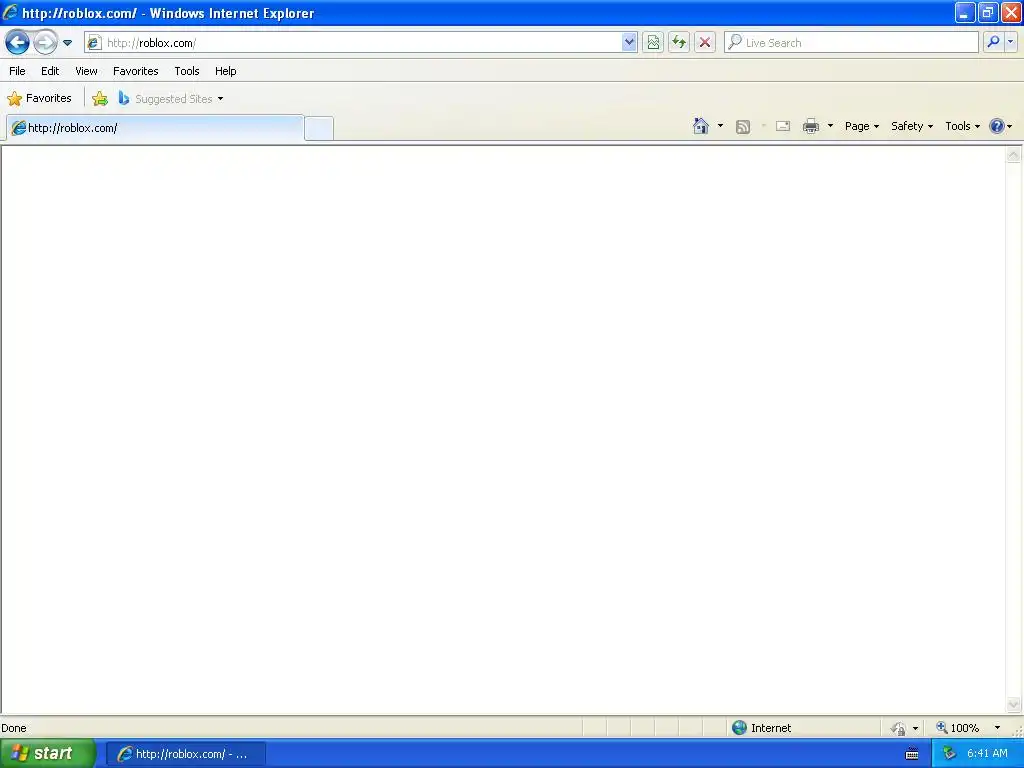Click scrollbar down arrow

click(1014, 704)
